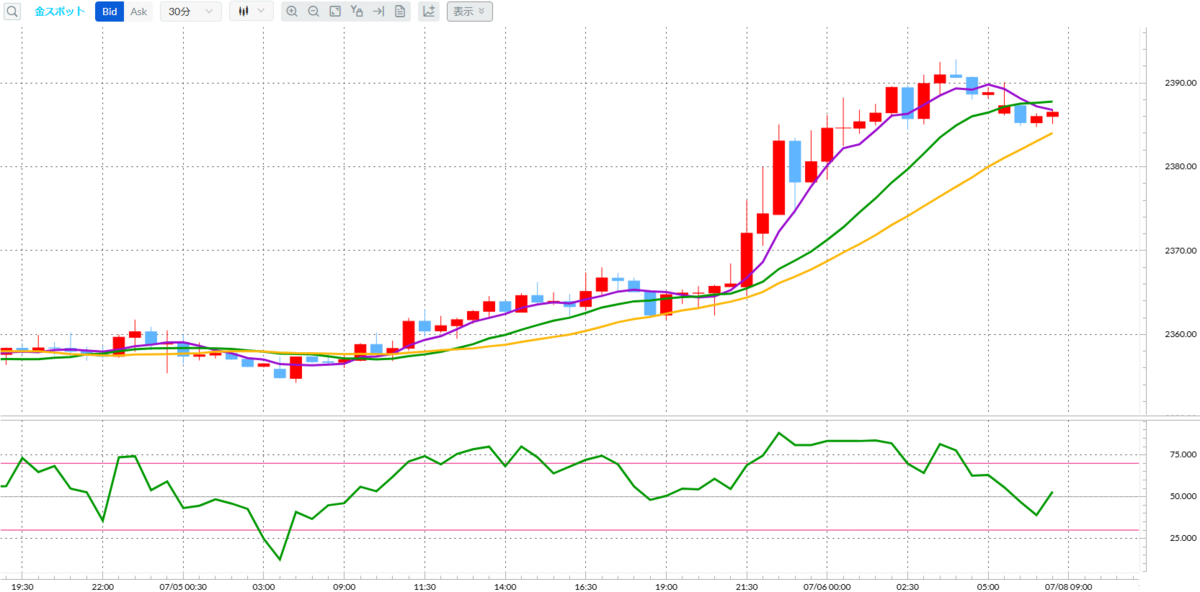Open the 30分 timeframe dropdown
Screen dimensions: 1200x592
pyautogui.click(x=190, y=12)
